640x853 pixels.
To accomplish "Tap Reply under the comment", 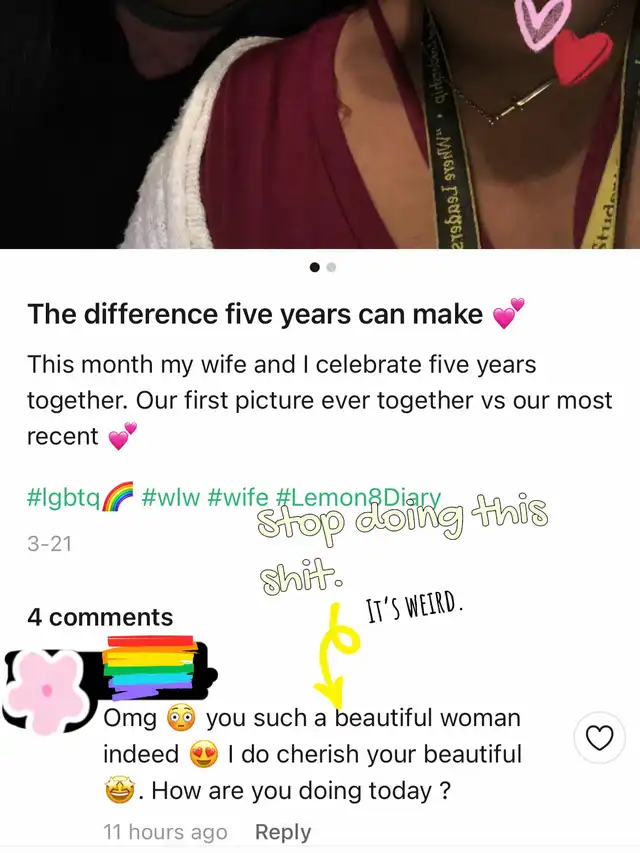I will click(x=282, y=832).
